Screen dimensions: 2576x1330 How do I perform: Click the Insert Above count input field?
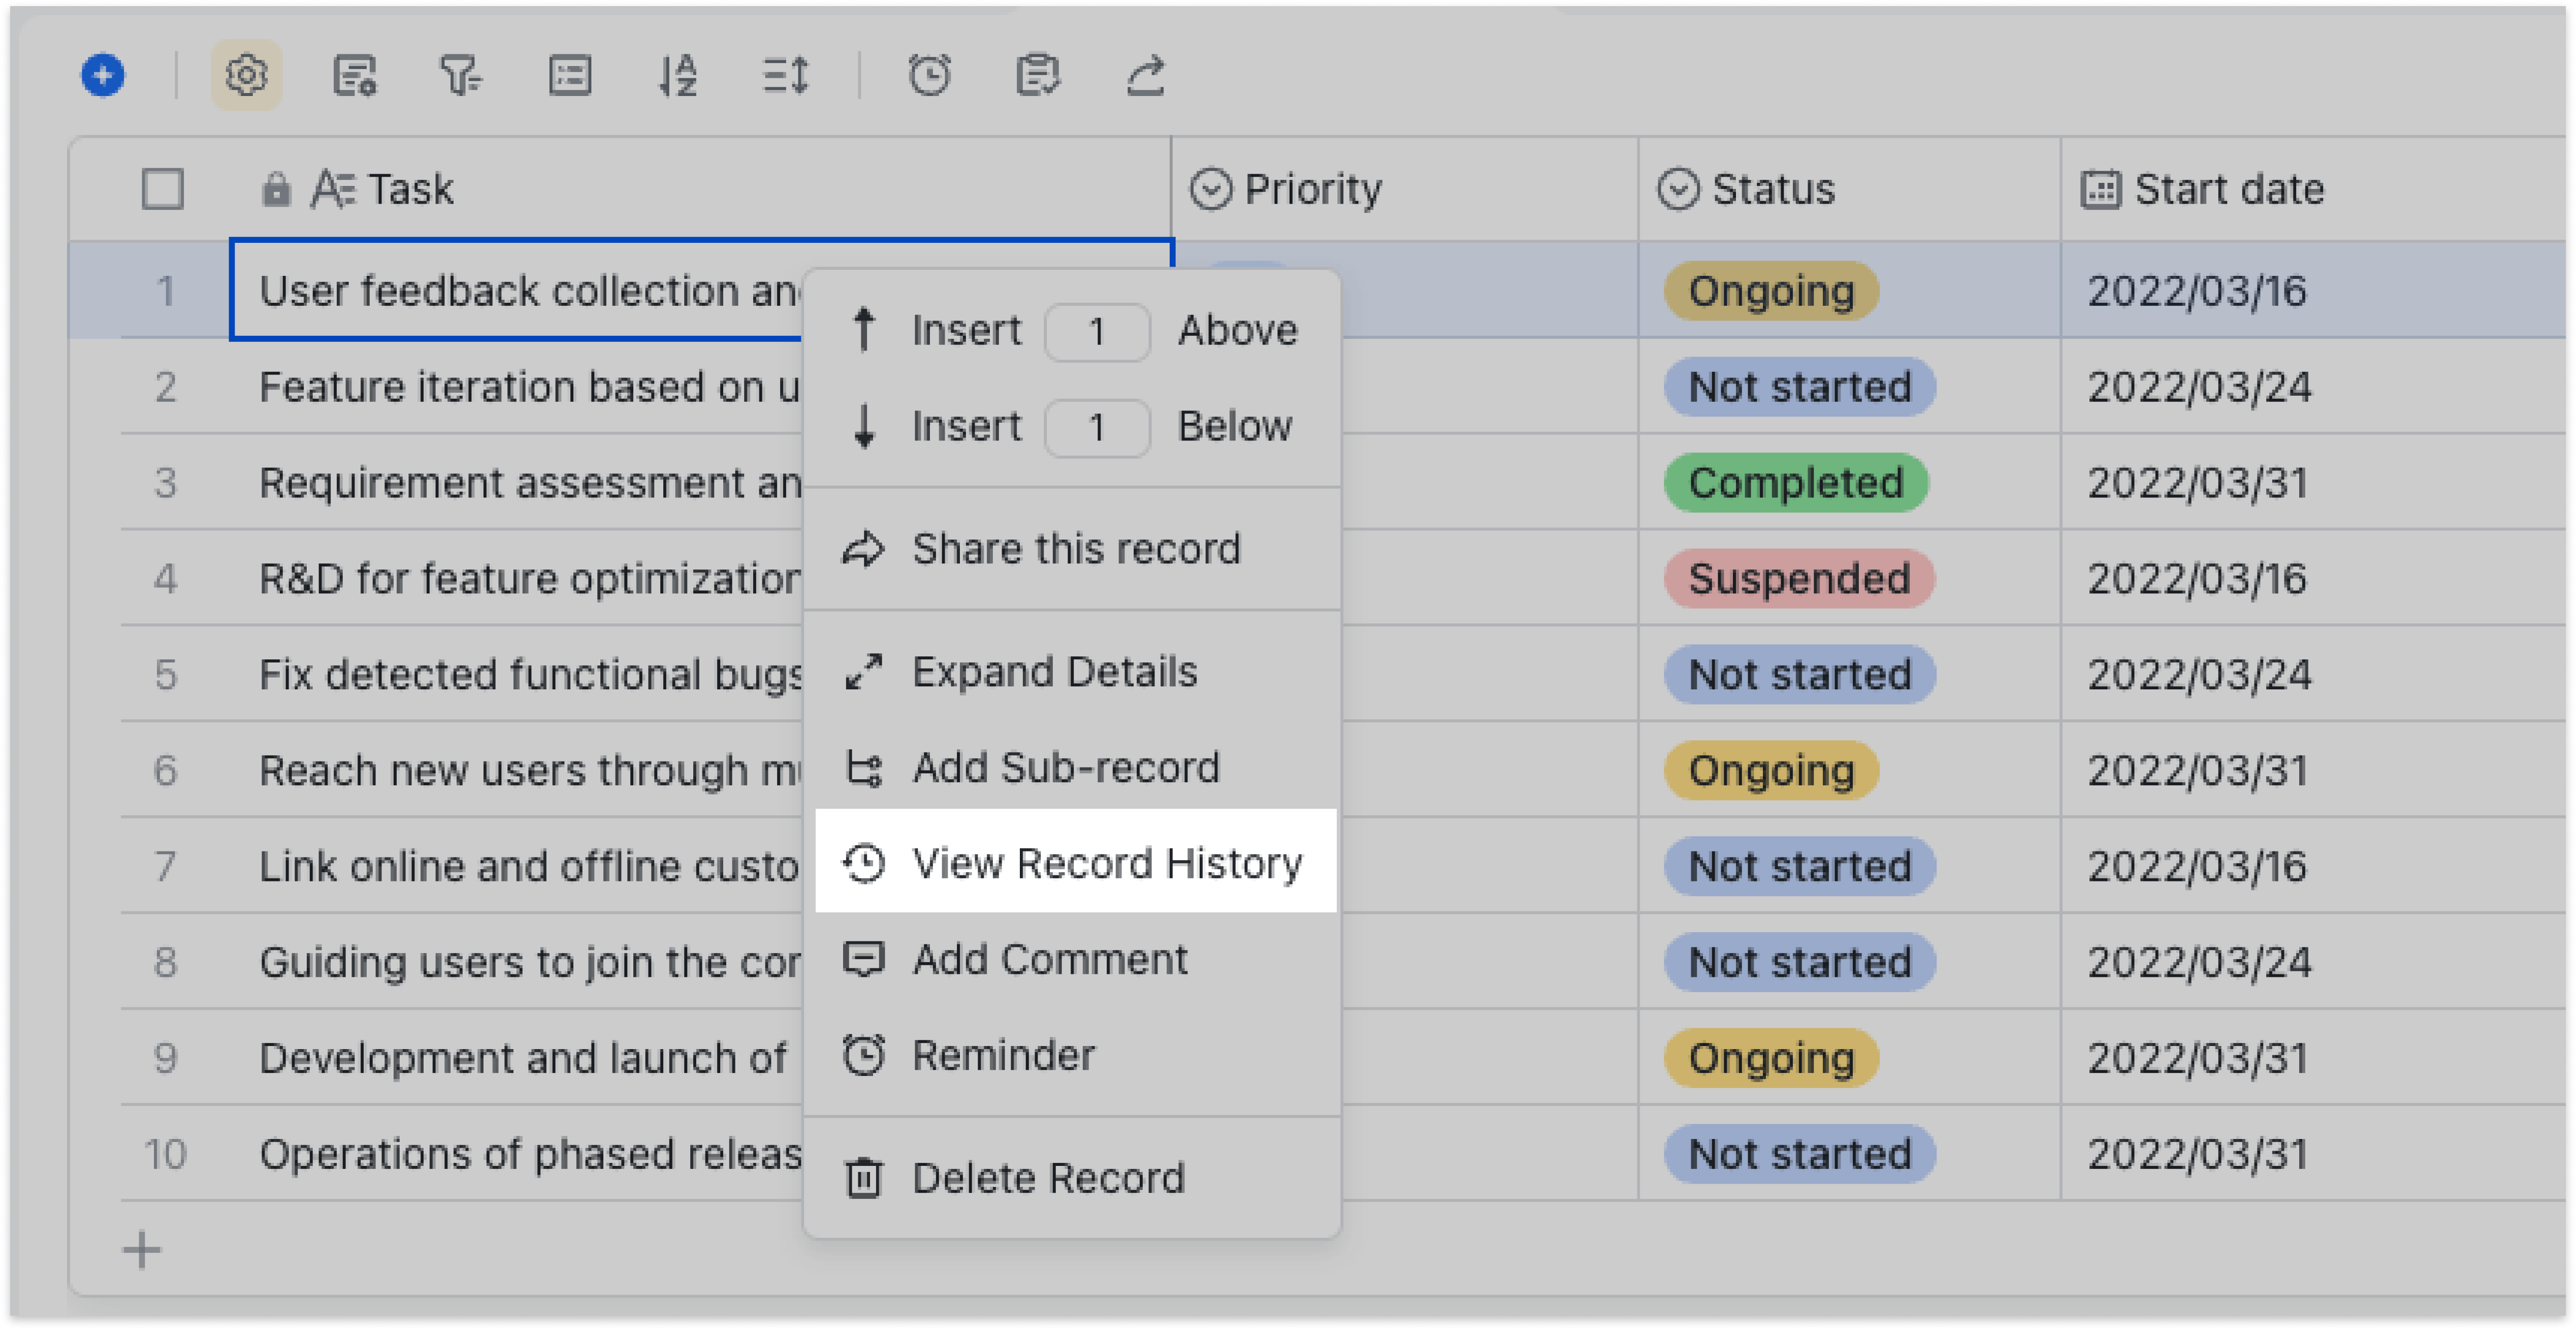1097,331
